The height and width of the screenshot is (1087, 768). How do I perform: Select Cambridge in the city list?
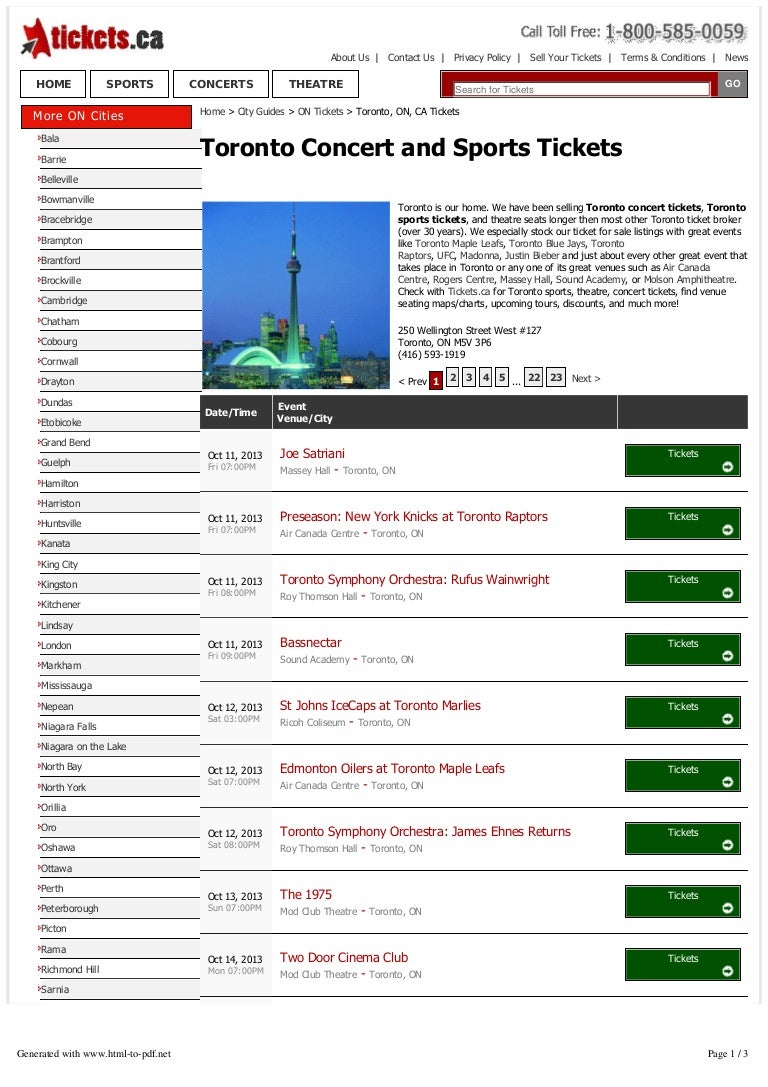[64, 301]
